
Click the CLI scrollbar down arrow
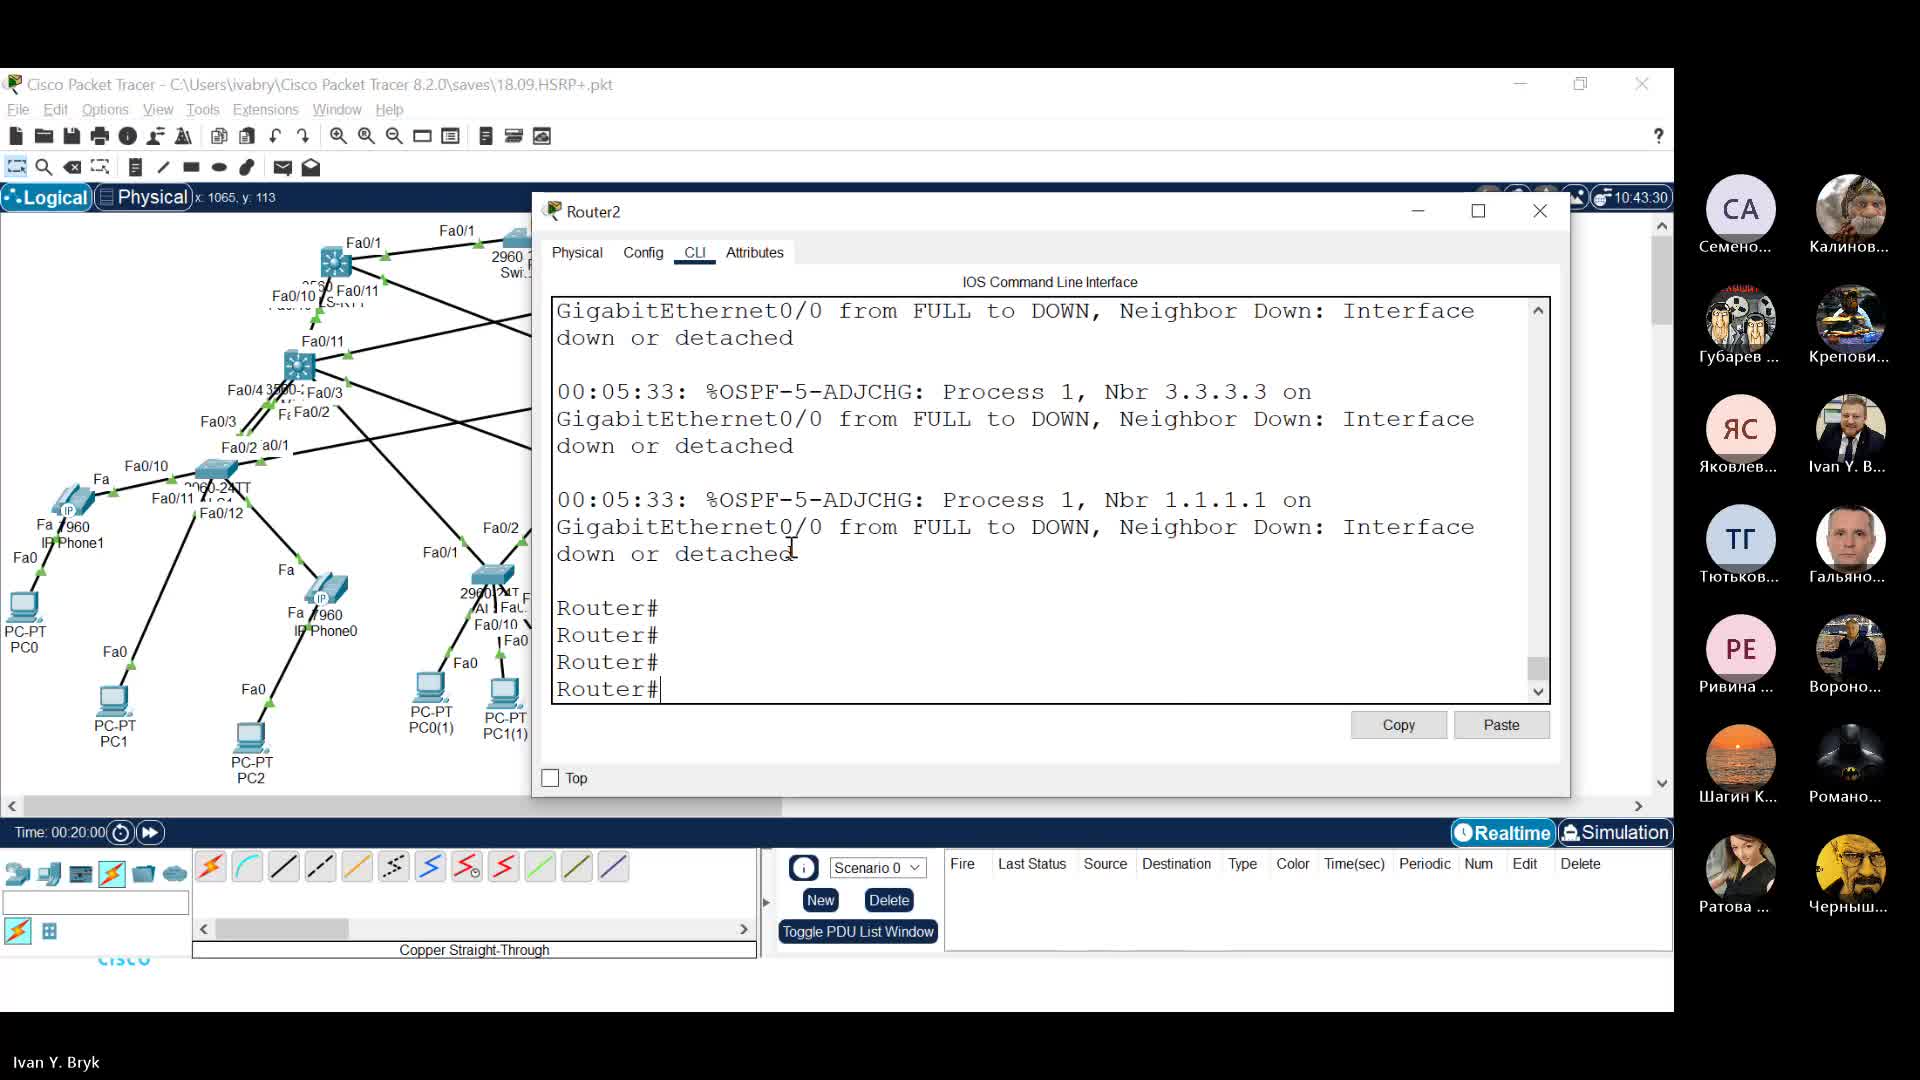click(x=1538, y=692)
